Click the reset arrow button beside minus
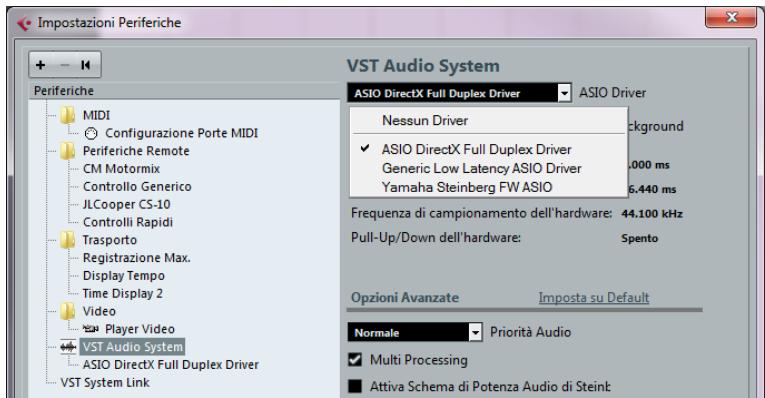The height and width of the screenshot is (398, 765). coord(86,65)
